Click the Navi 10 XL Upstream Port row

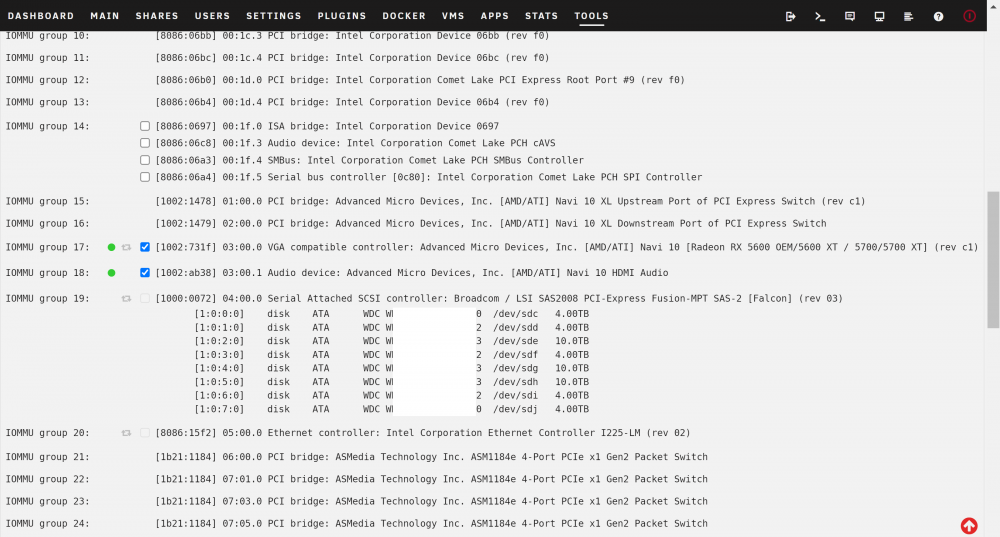coord(510,202)
